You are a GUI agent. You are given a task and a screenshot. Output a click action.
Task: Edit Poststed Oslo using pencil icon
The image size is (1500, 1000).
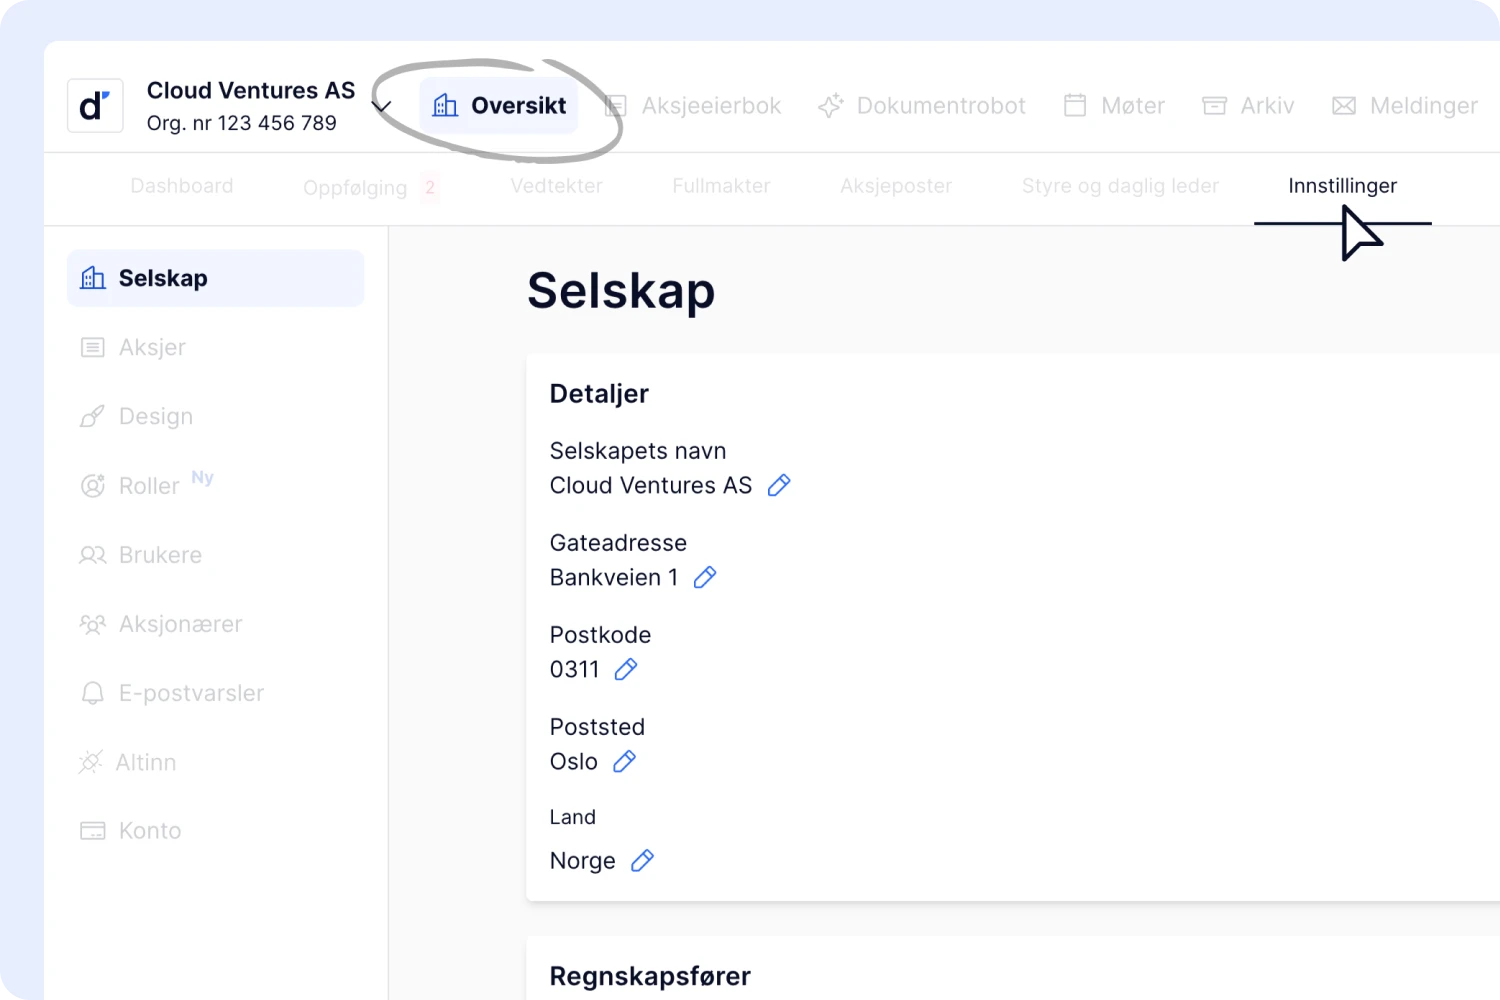pyautogui.click(x=624, y=762)
